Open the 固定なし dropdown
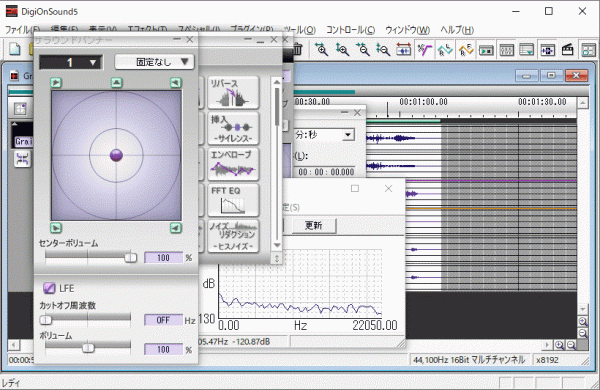Viewport: 600px width, 390px height. coord(155,62)
